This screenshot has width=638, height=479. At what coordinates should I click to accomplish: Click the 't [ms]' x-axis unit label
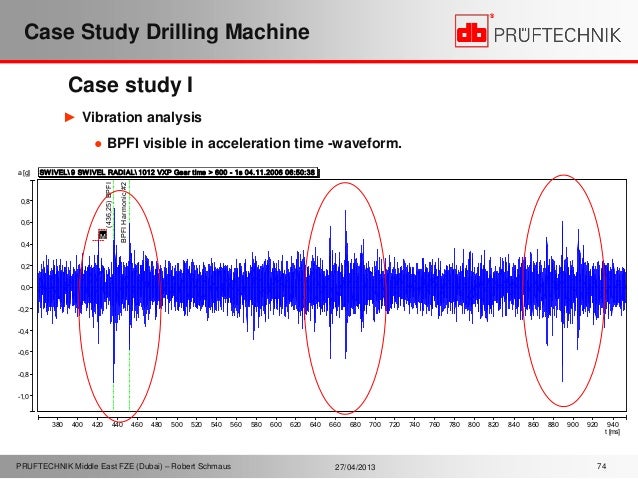(612, 432)
